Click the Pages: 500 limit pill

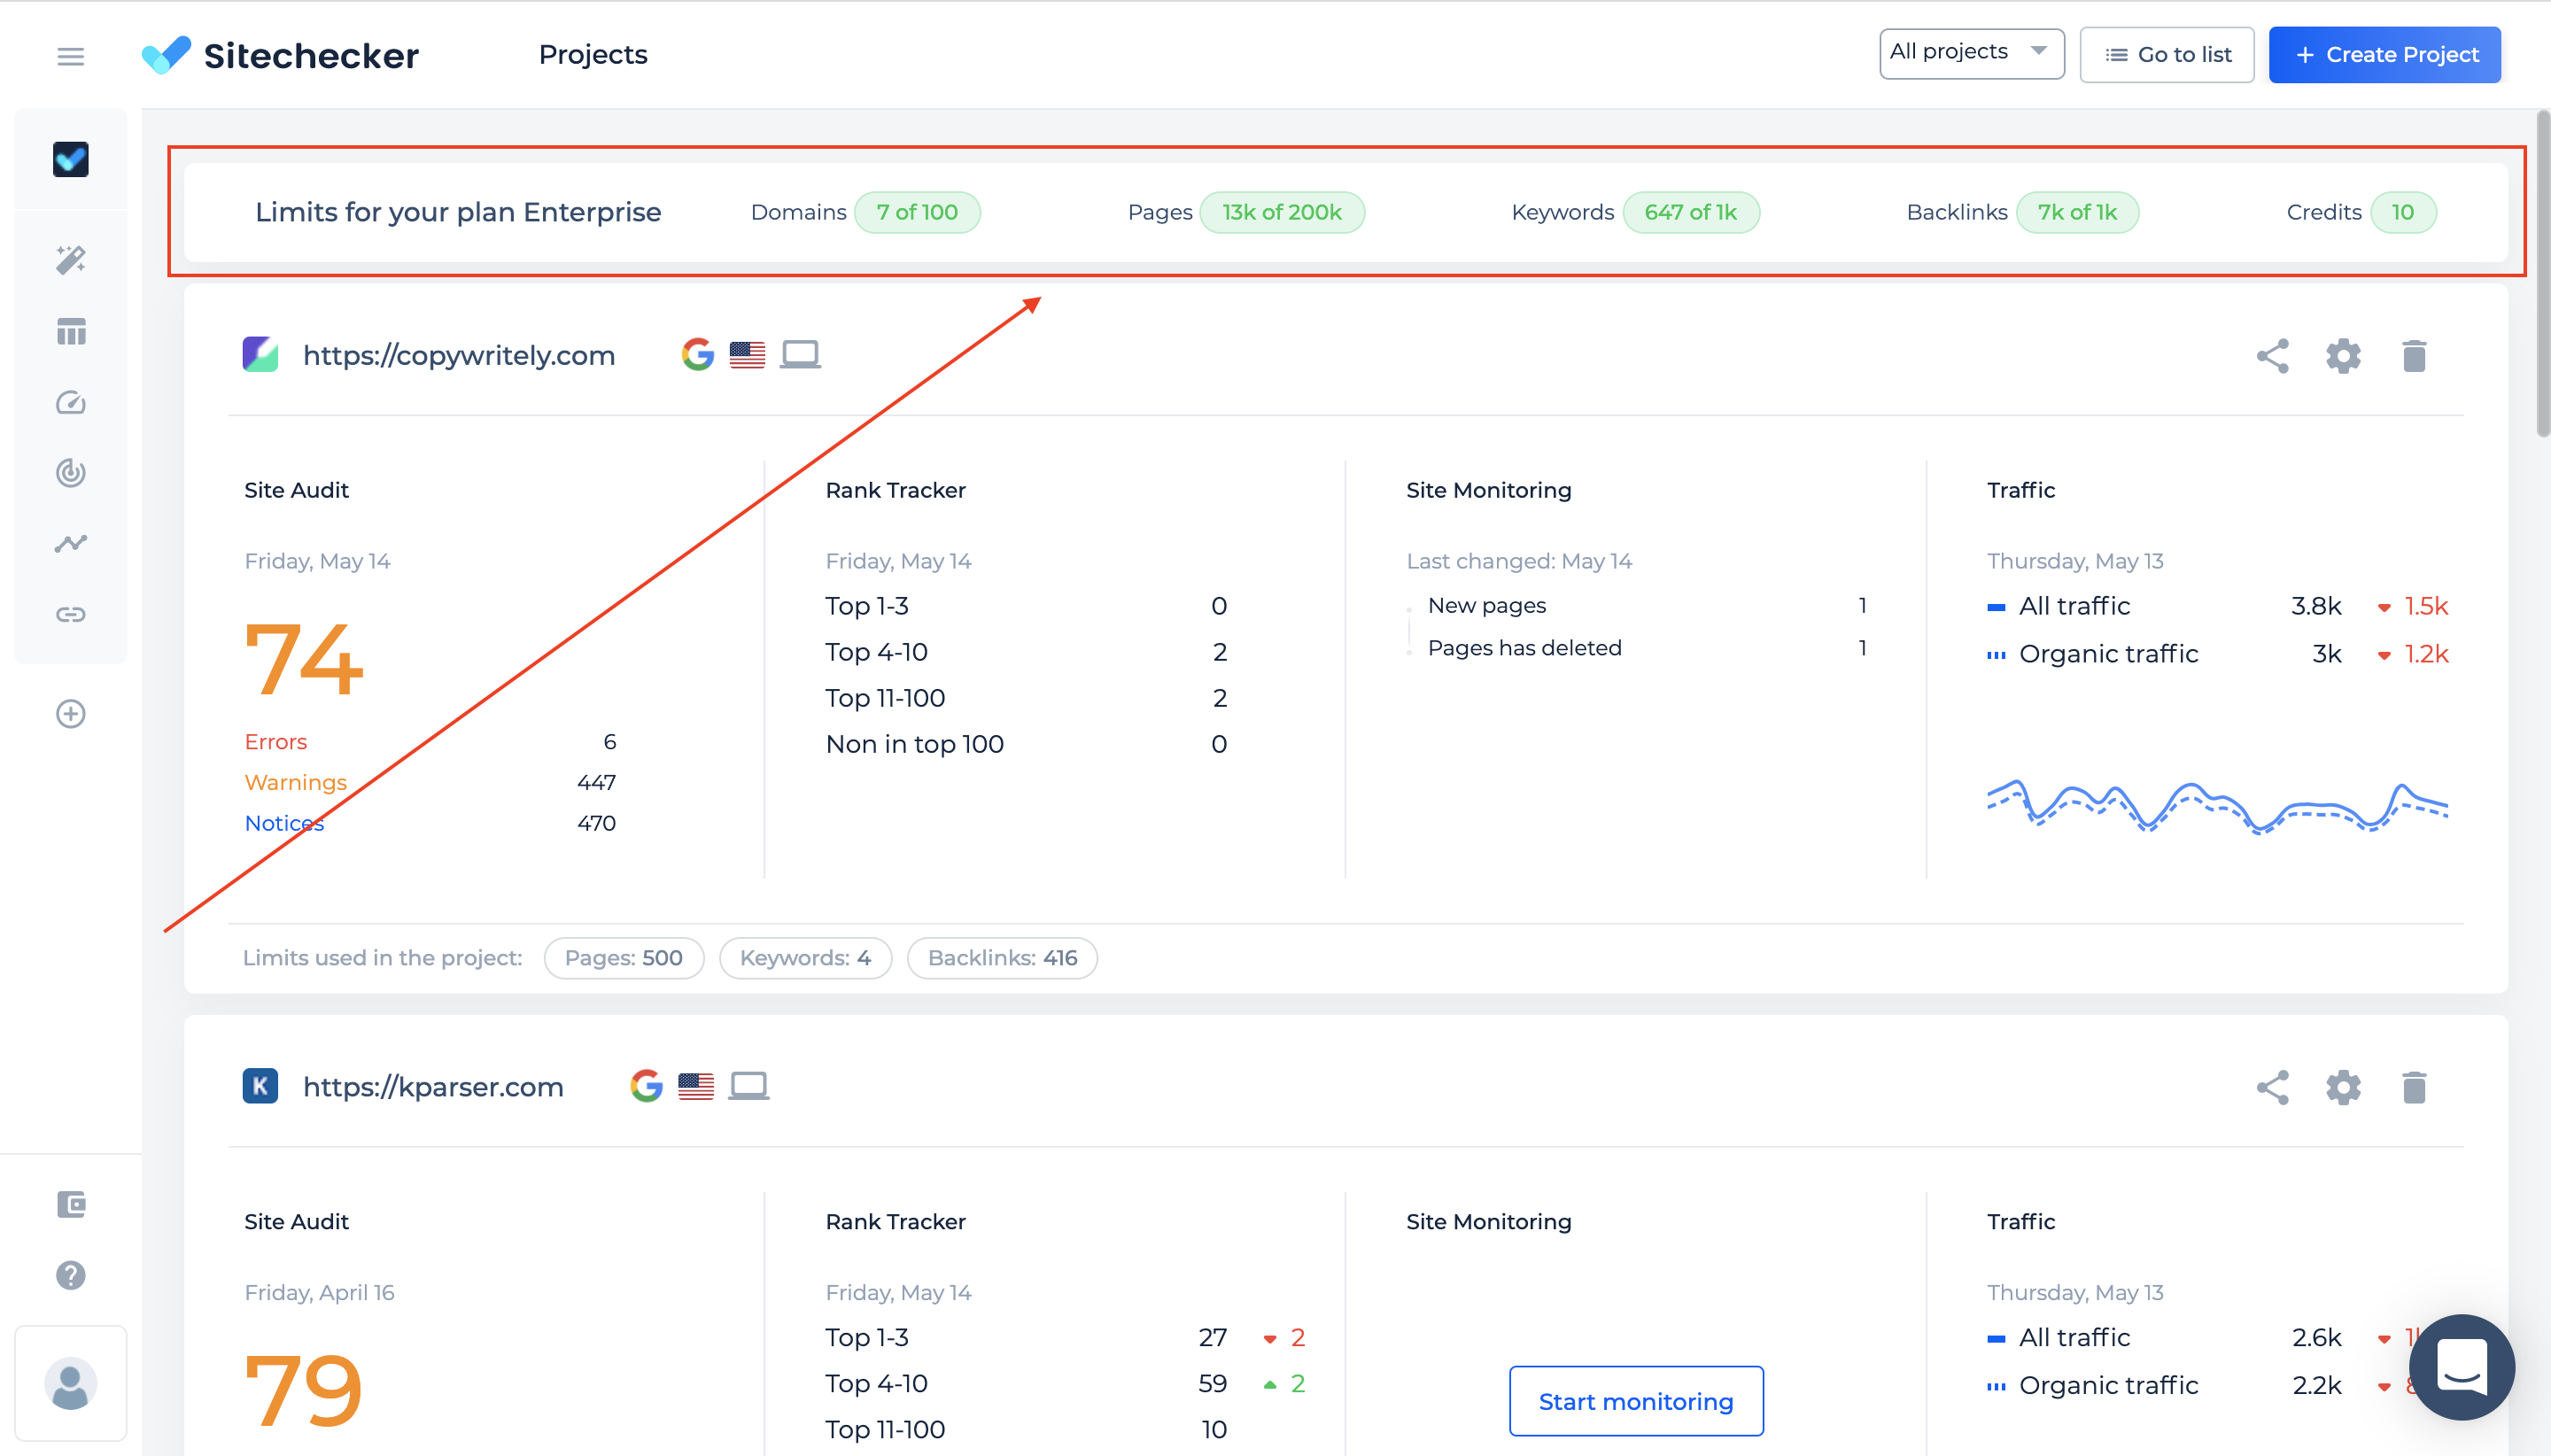click(624, 958)
